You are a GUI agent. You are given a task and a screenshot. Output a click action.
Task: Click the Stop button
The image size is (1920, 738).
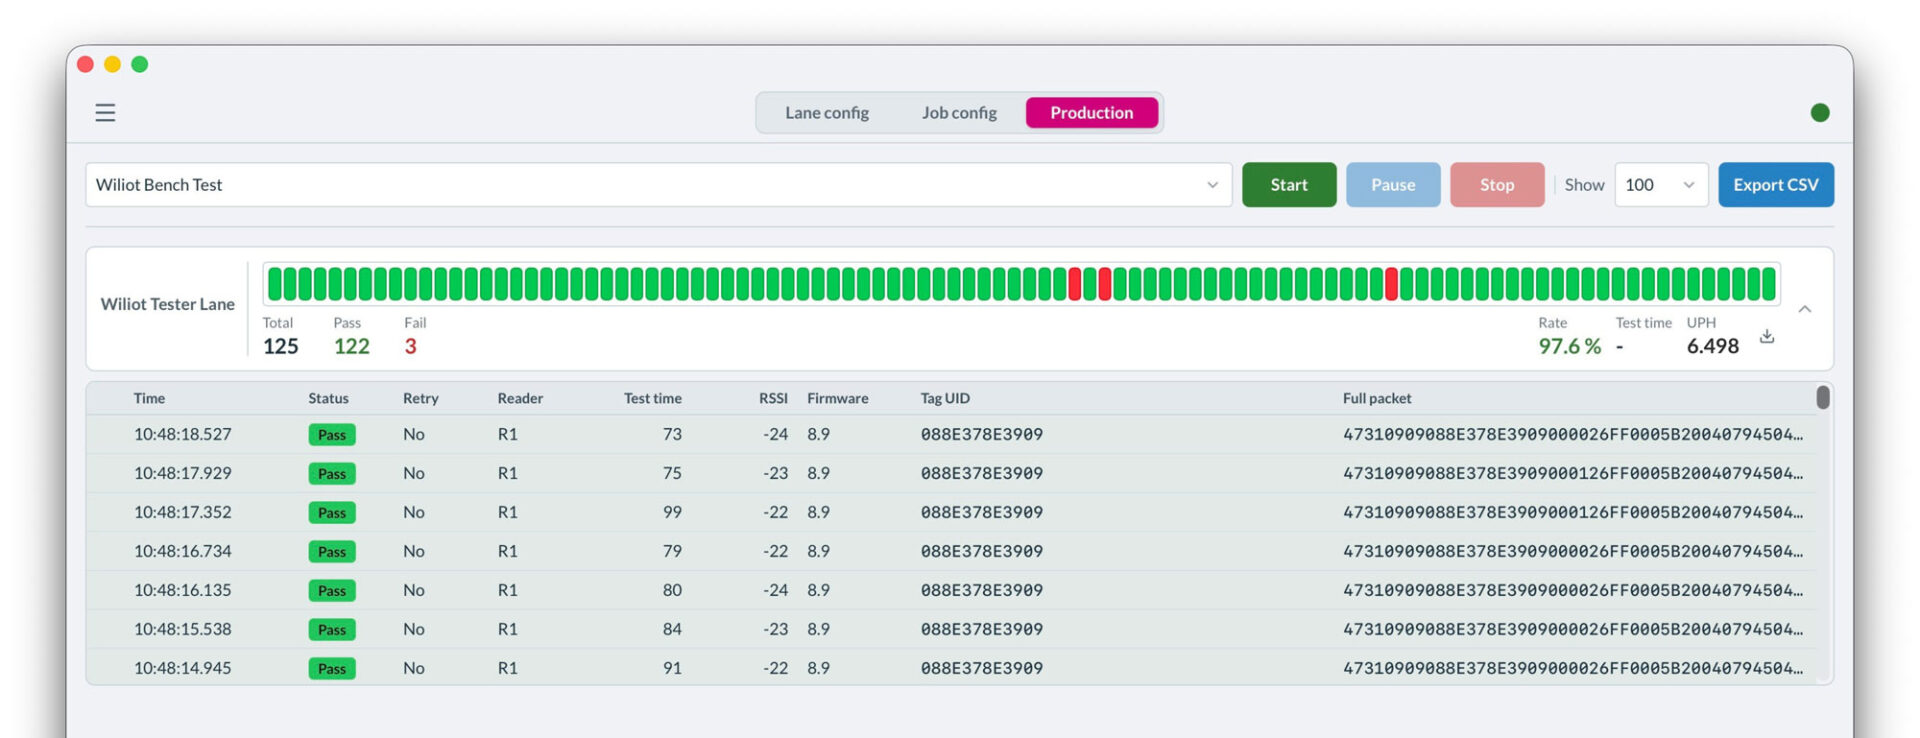tap(1497, 185)
